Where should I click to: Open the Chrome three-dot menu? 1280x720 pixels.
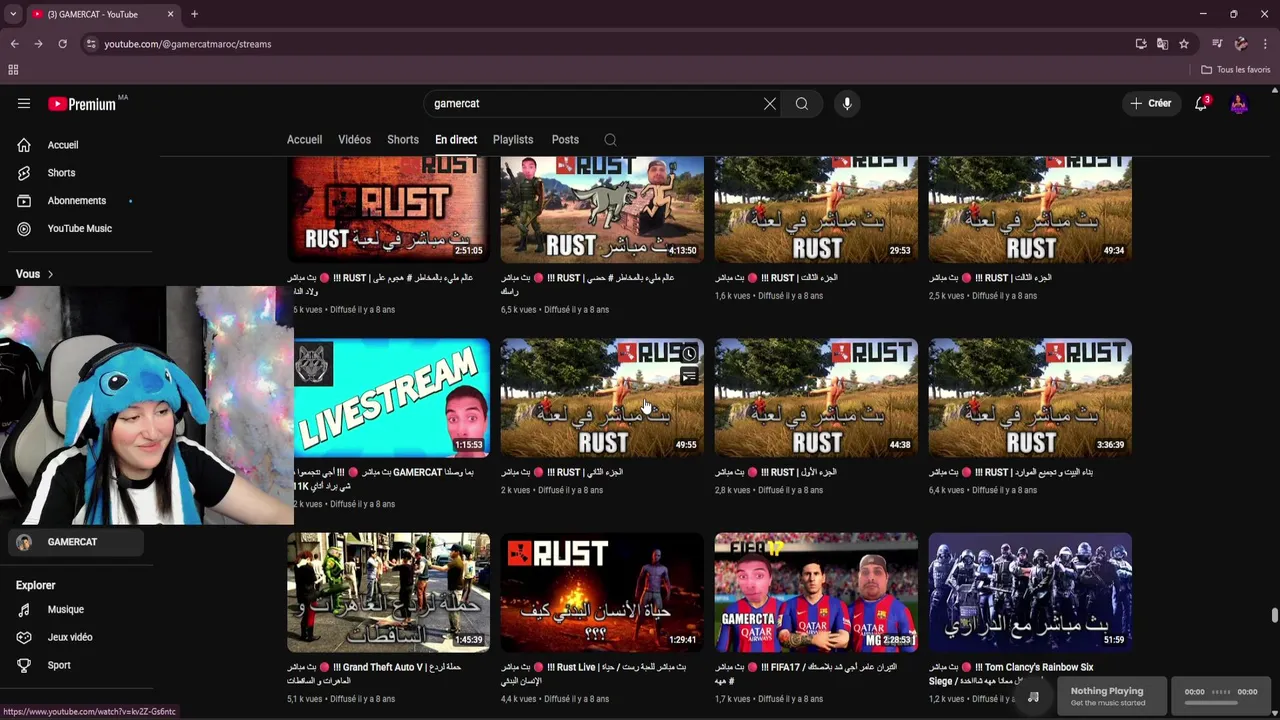click(x=1265, y=44)
